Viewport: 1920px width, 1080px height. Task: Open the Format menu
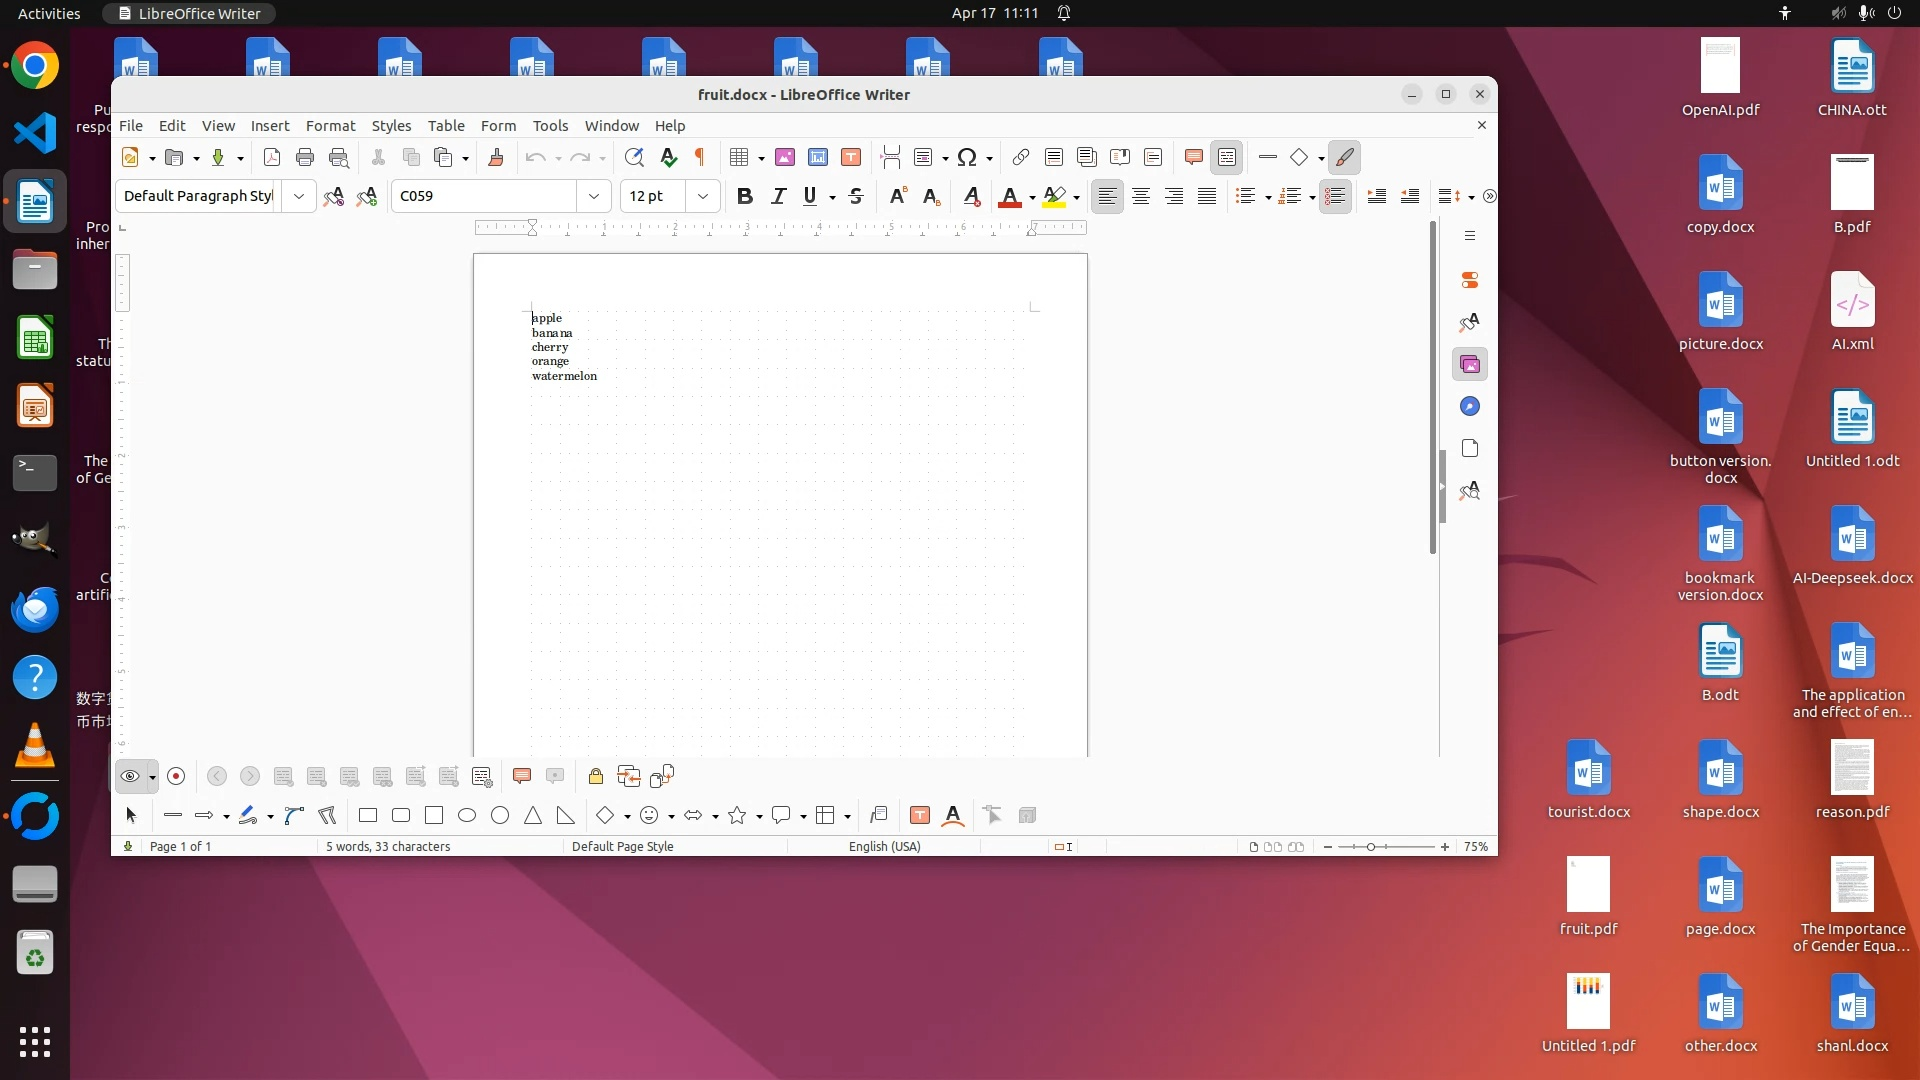(x=330, y=126)
